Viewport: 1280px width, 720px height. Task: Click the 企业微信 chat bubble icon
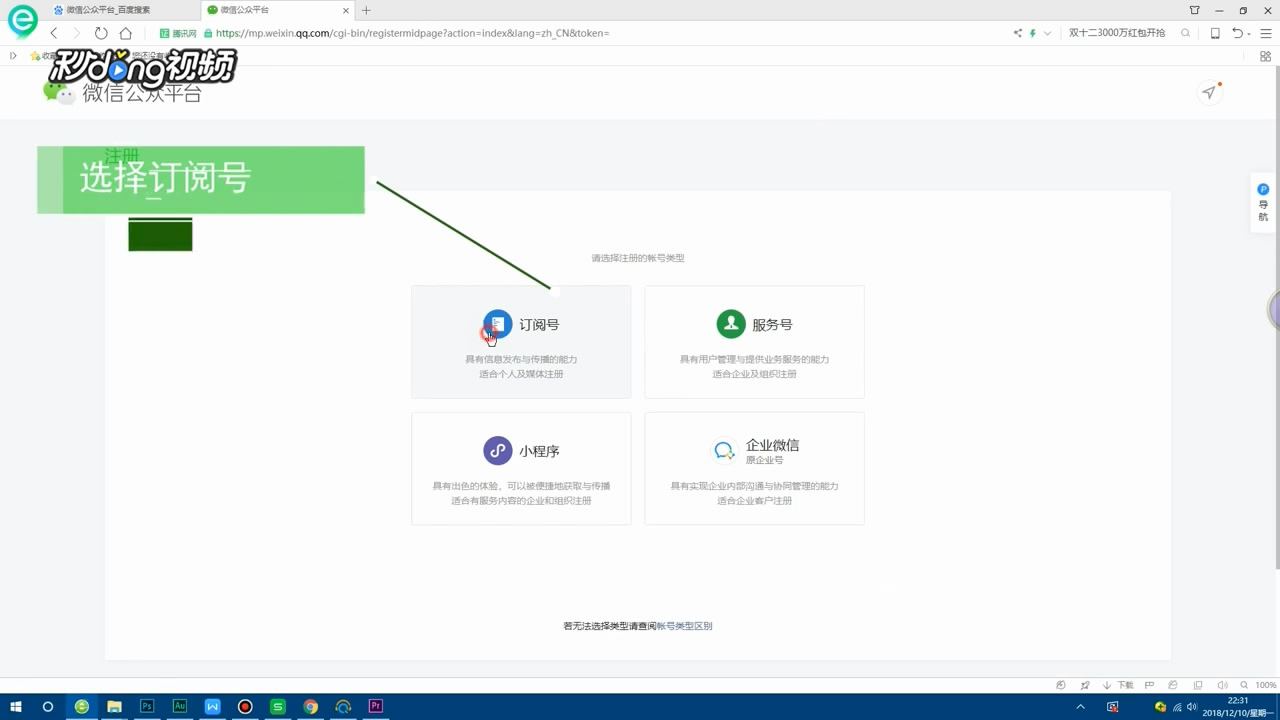[724, 451]
